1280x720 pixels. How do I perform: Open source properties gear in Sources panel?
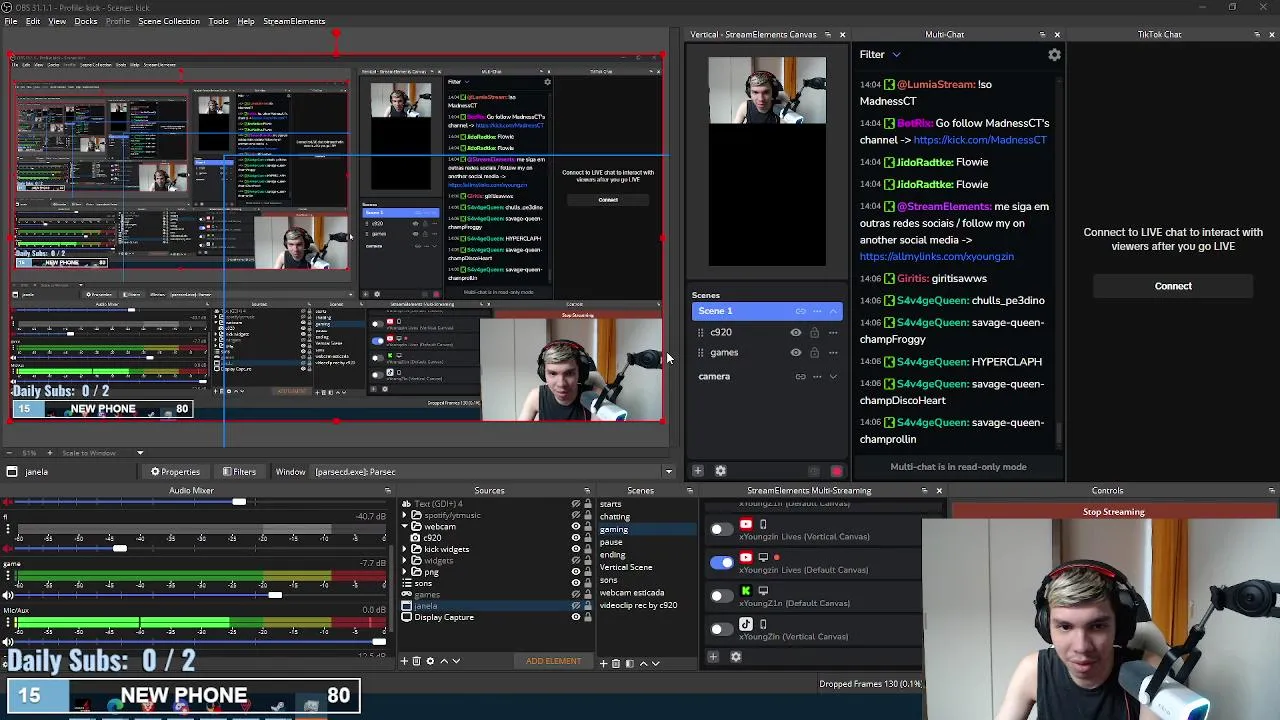pyautogui.click(x=431, y=661)
